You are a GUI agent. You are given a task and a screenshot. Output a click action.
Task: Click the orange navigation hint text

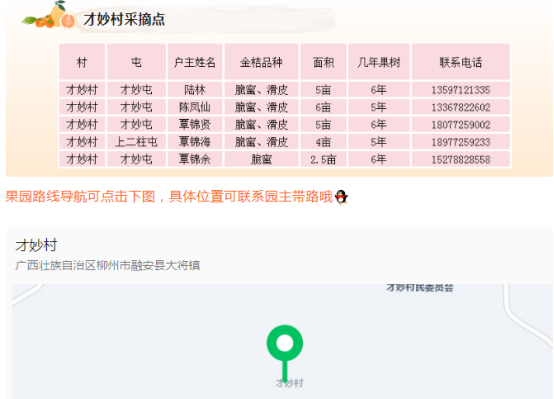(x=169, y=197)
